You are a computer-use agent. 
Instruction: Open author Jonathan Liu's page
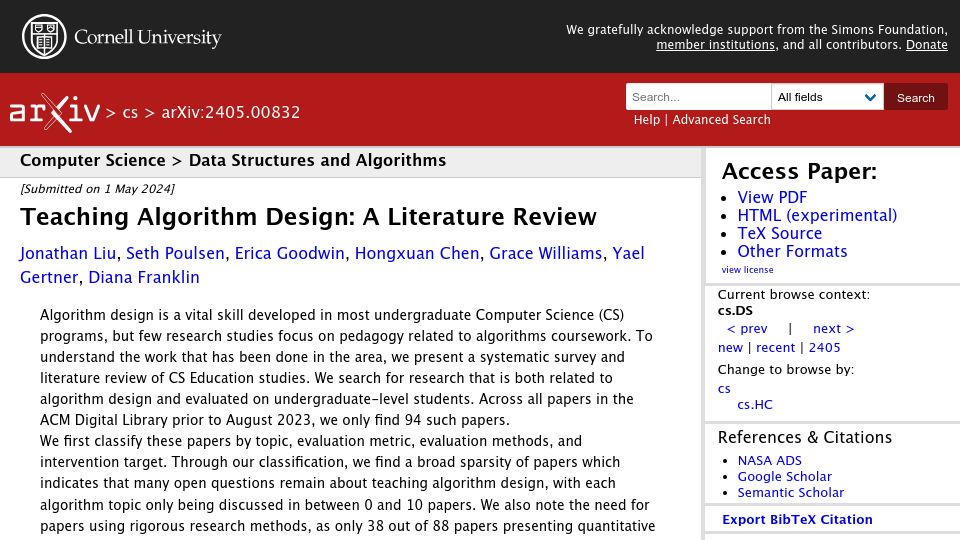[x=67, y=253]
